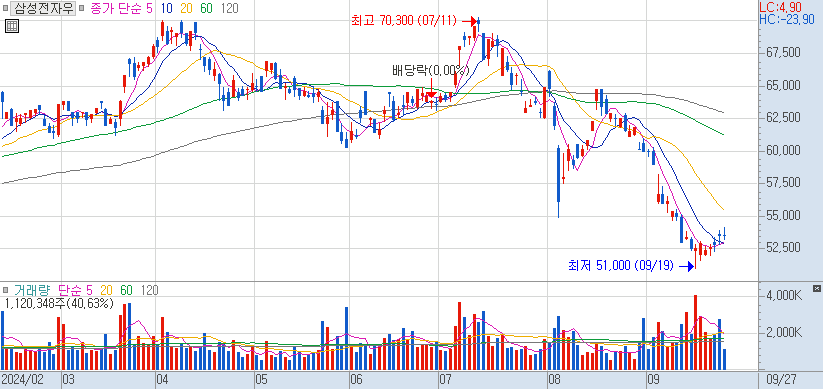The image size is (823, 389).
Task: Select the gray 120-day price moving average label
Action: tap(230, 8)
